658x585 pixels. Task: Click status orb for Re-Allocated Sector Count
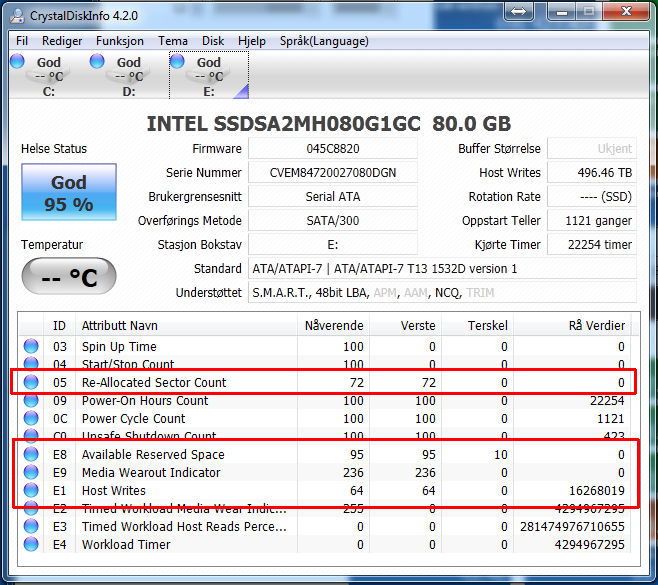point(31,382)
